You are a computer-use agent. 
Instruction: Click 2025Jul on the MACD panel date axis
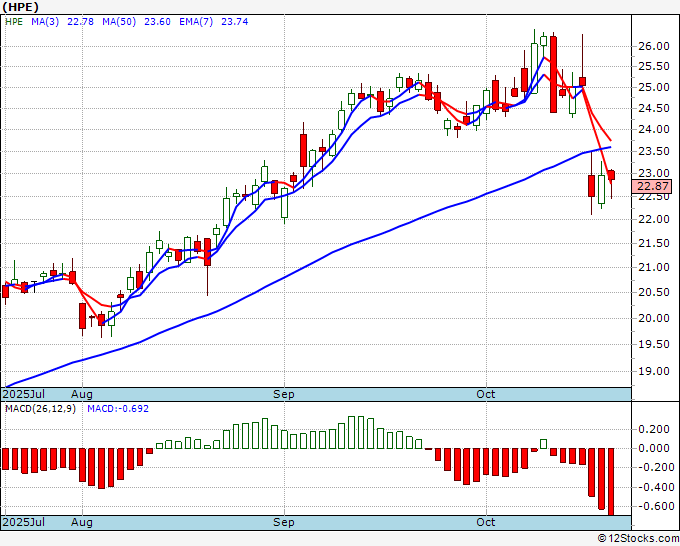pos(24,522)
